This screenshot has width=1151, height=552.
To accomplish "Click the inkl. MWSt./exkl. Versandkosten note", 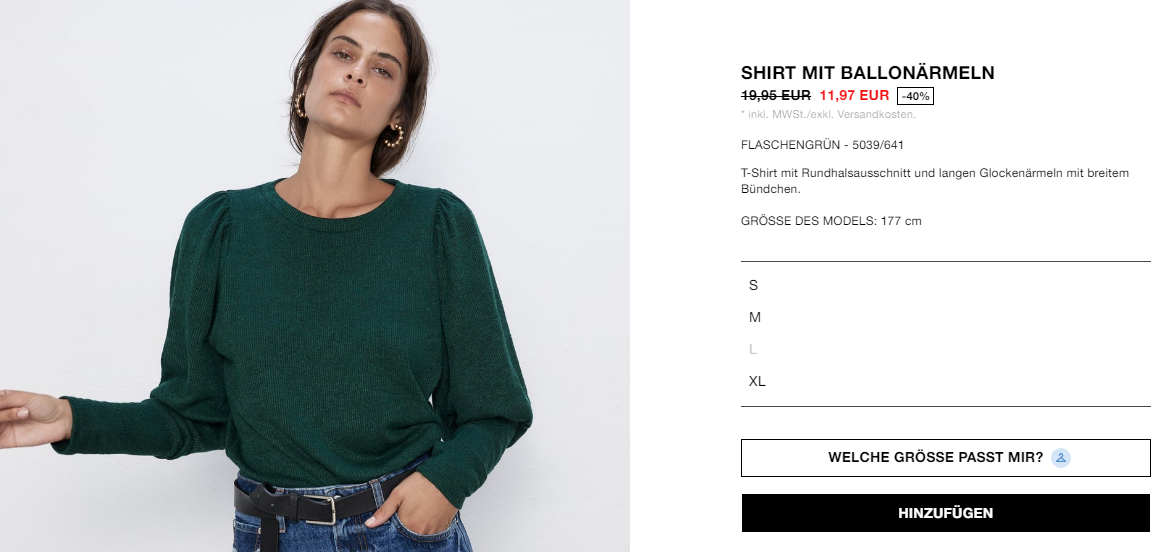I will [828, 115].
